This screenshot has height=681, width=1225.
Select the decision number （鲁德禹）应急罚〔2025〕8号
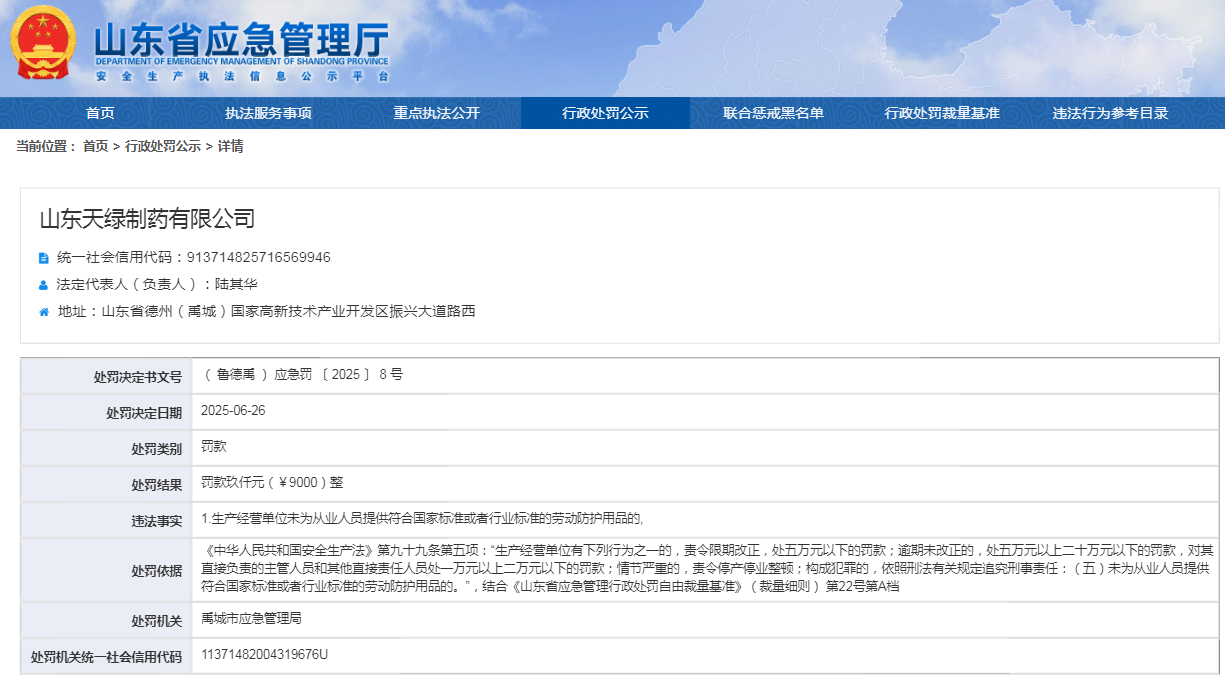tap(302, 375)
